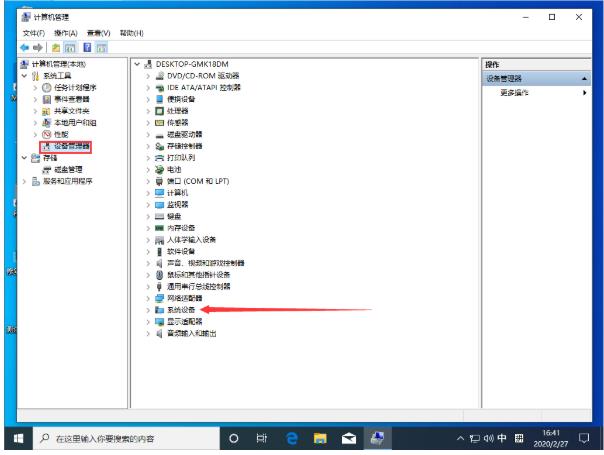The height and width of the screenshot is (455, 604).
Task: Open the 帮助(H) menu
Action: [132, 33]
